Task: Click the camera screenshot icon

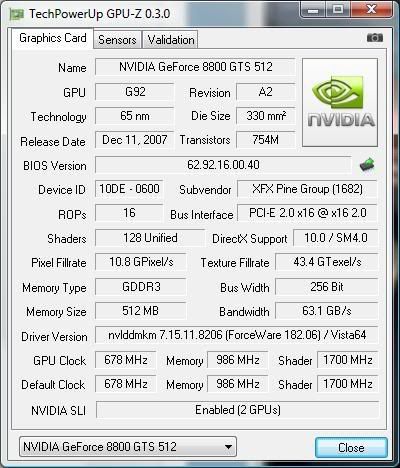Action: [375, 38]
